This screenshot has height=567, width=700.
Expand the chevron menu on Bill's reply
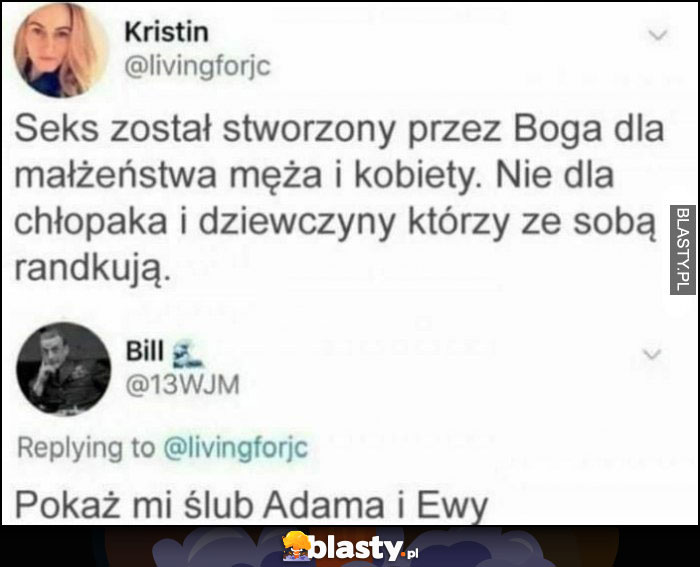click(x=652, y=354)
